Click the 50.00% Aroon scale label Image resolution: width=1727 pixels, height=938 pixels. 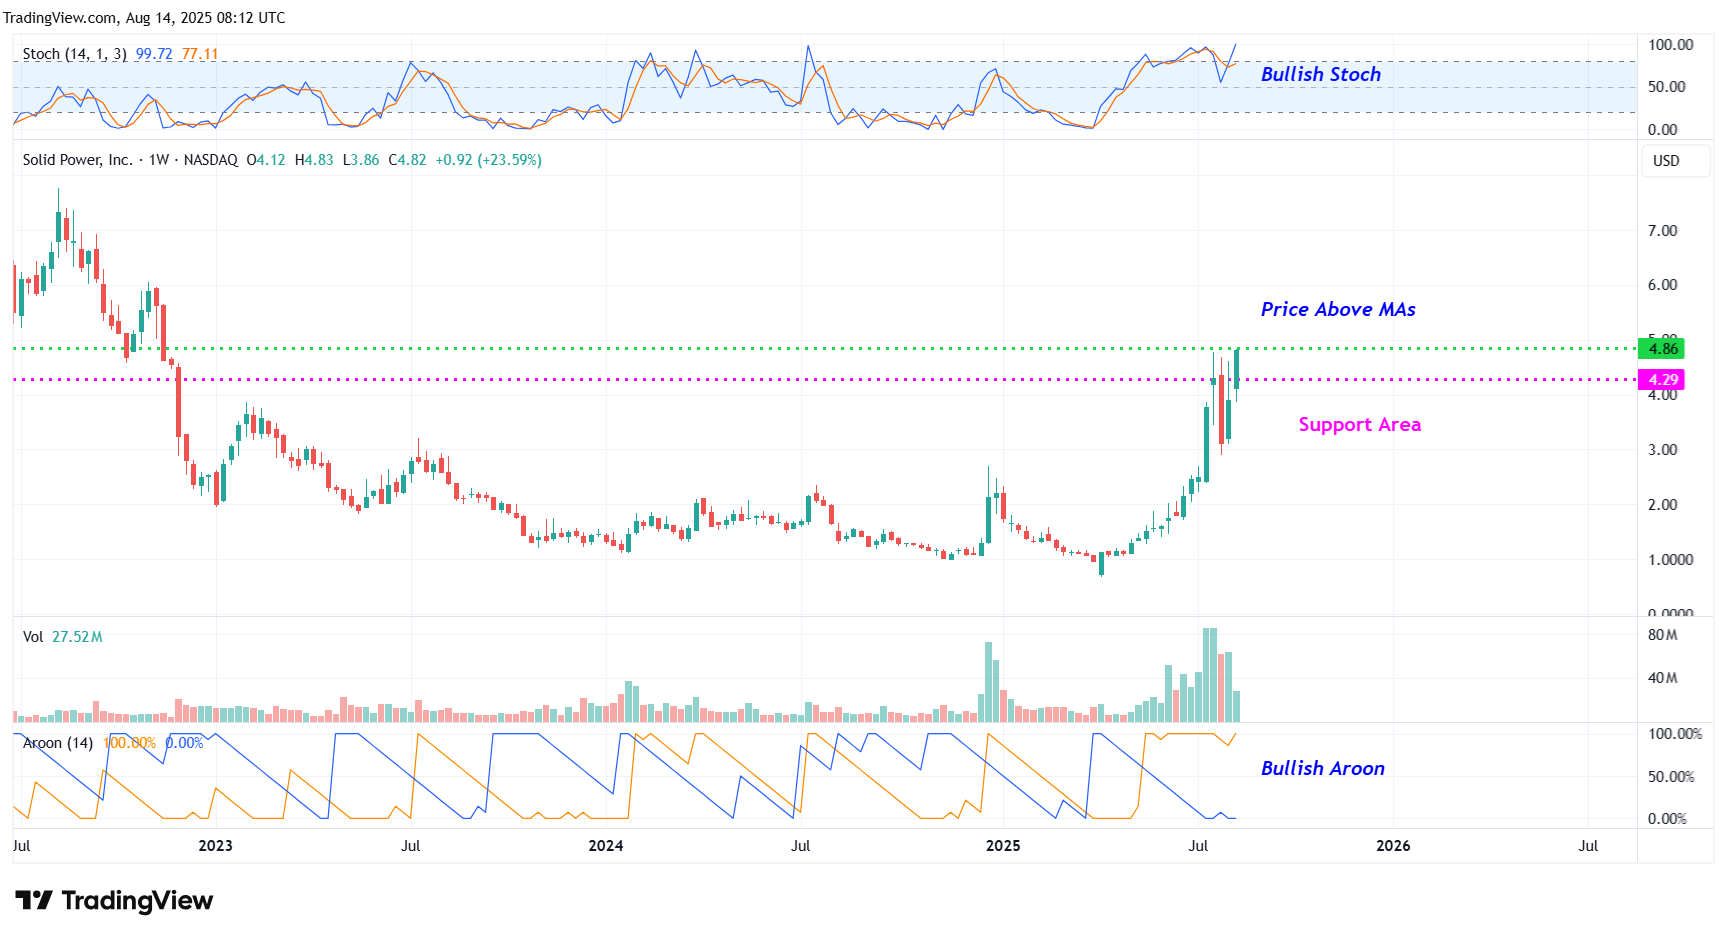point(1670,777)
